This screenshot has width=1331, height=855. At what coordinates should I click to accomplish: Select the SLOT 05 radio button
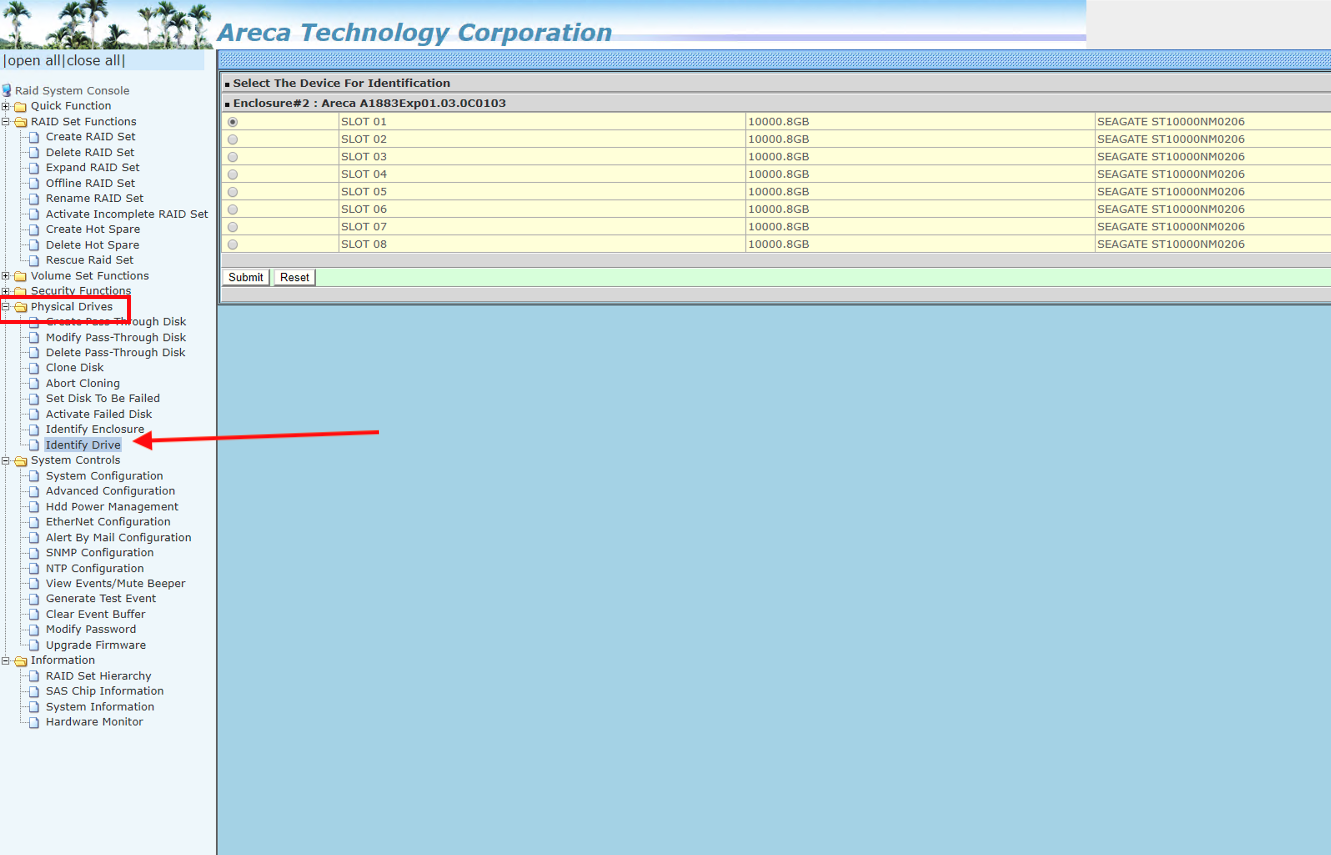point(233,192)
